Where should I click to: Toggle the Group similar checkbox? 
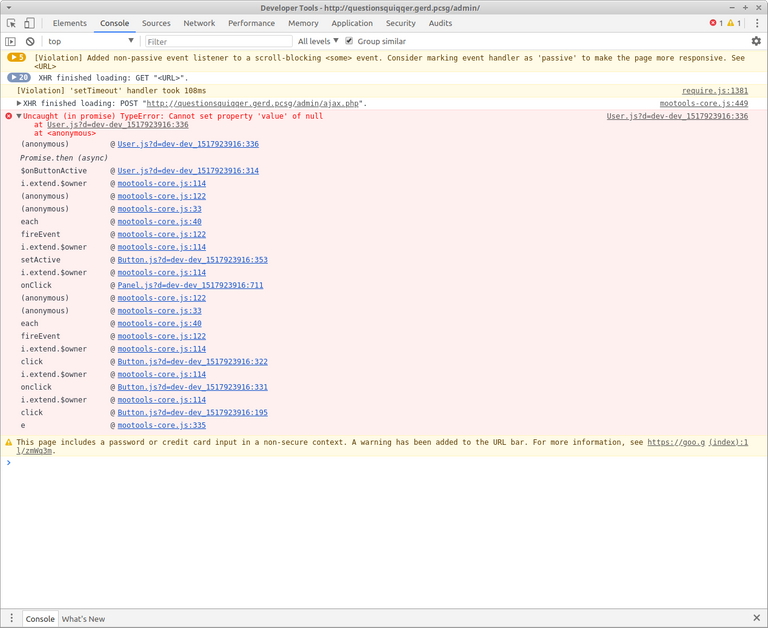click(x=349, y=42)
